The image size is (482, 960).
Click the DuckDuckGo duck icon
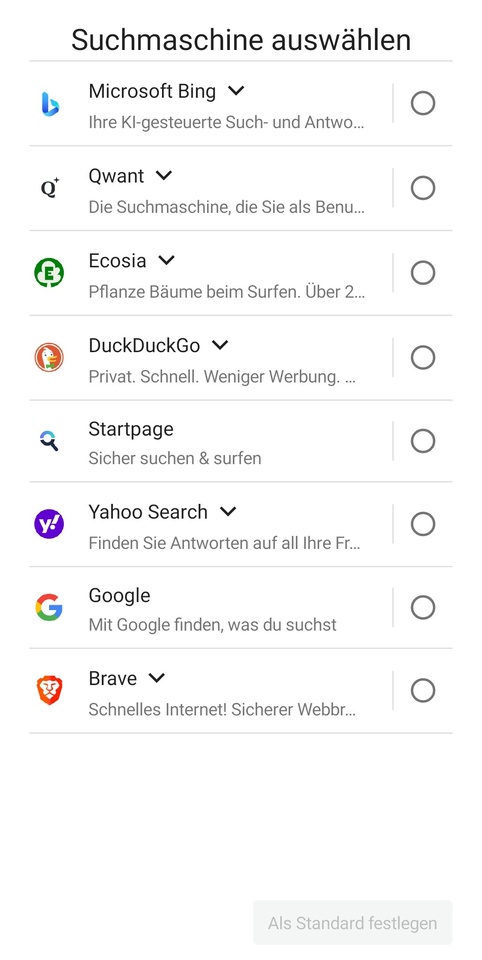[x=49, y=357]
